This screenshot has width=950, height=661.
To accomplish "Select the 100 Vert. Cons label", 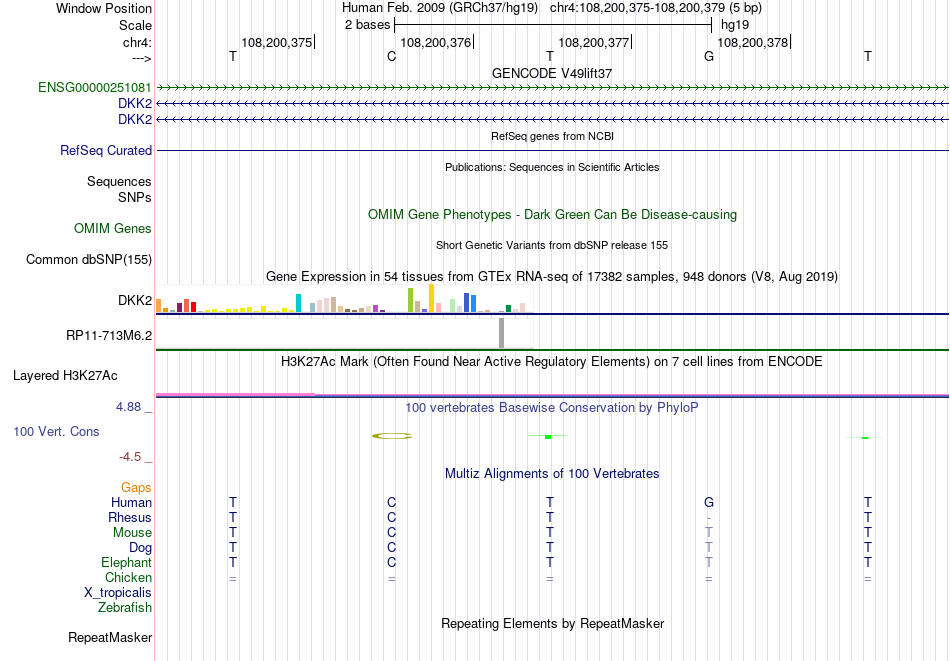I will (x=56, y=431).
